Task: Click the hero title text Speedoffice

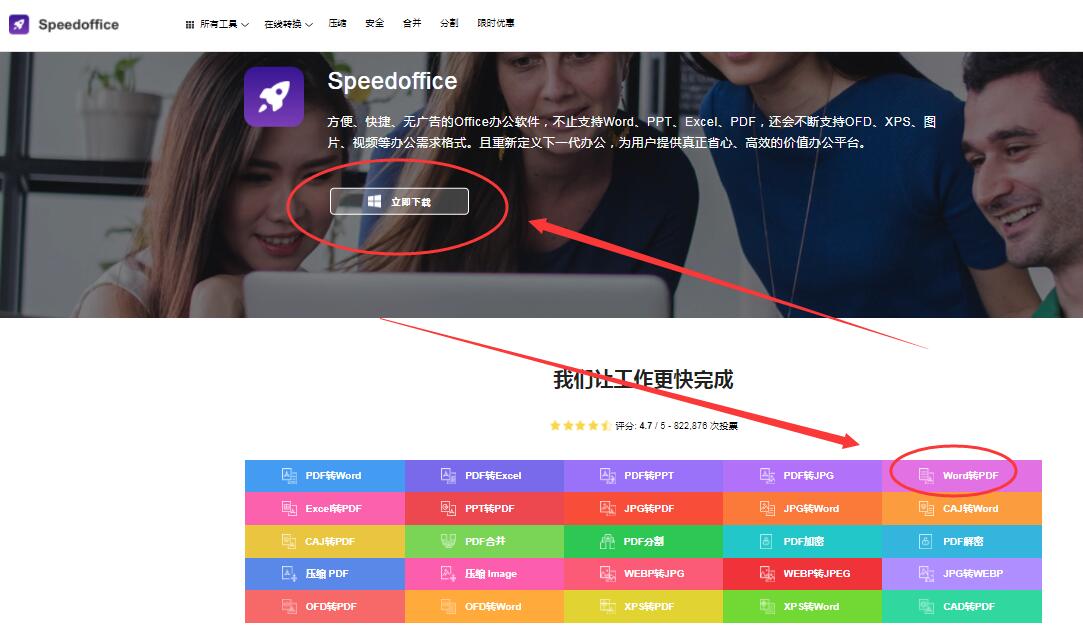Action: coord(392,81)
